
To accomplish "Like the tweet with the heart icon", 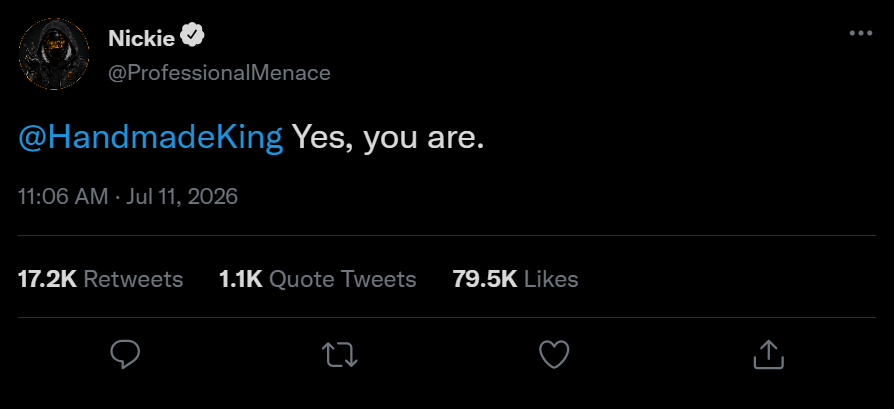I will tap(554, 354).
